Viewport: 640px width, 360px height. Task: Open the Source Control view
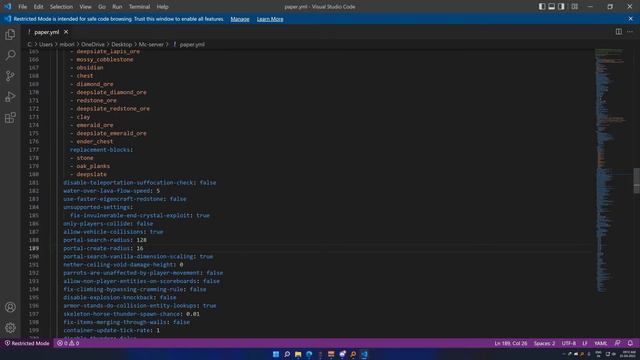pyautogui.click(x=10, y=76)
